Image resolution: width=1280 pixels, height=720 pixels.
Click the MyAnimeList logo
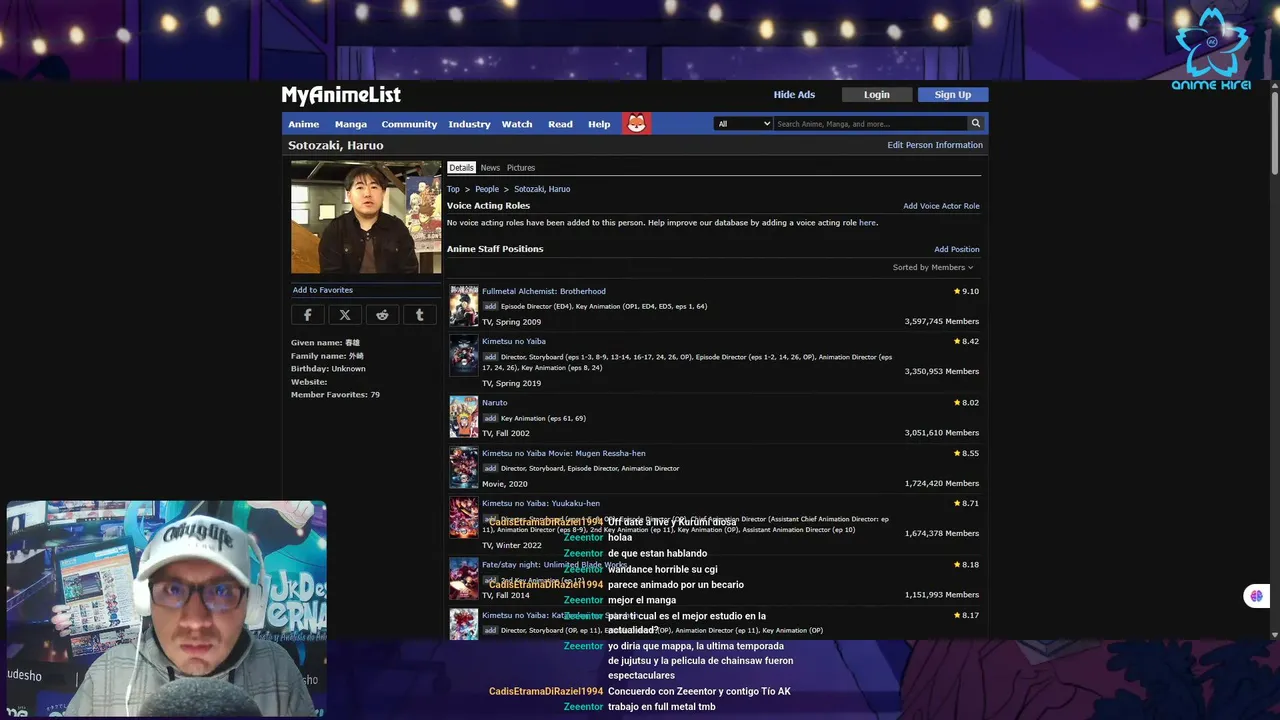pos(341,95)
